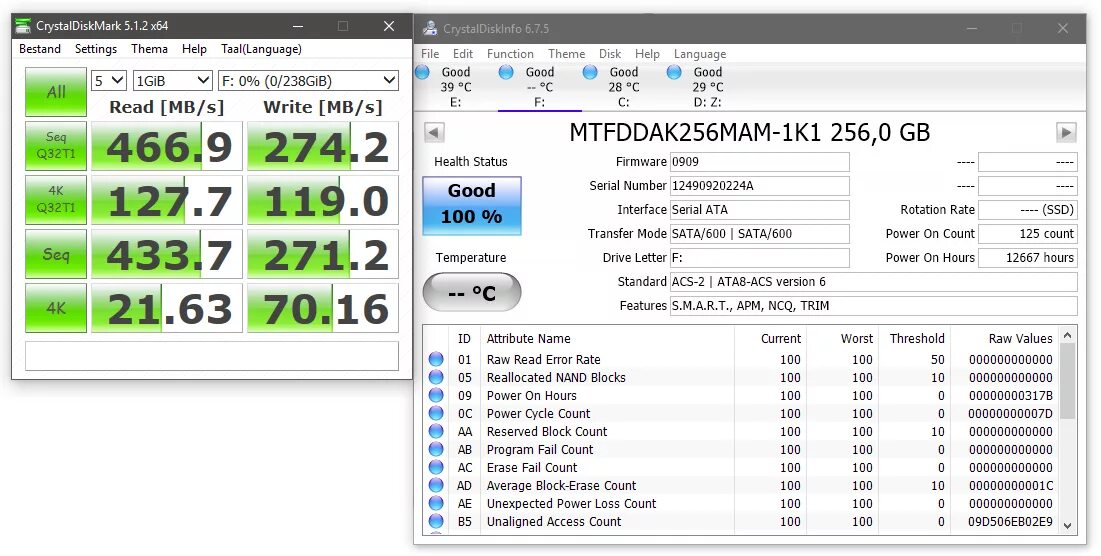The height and width of the screenshot is (556, 1101).
Task: Click the Threshold column header
Action: point(912,338)
